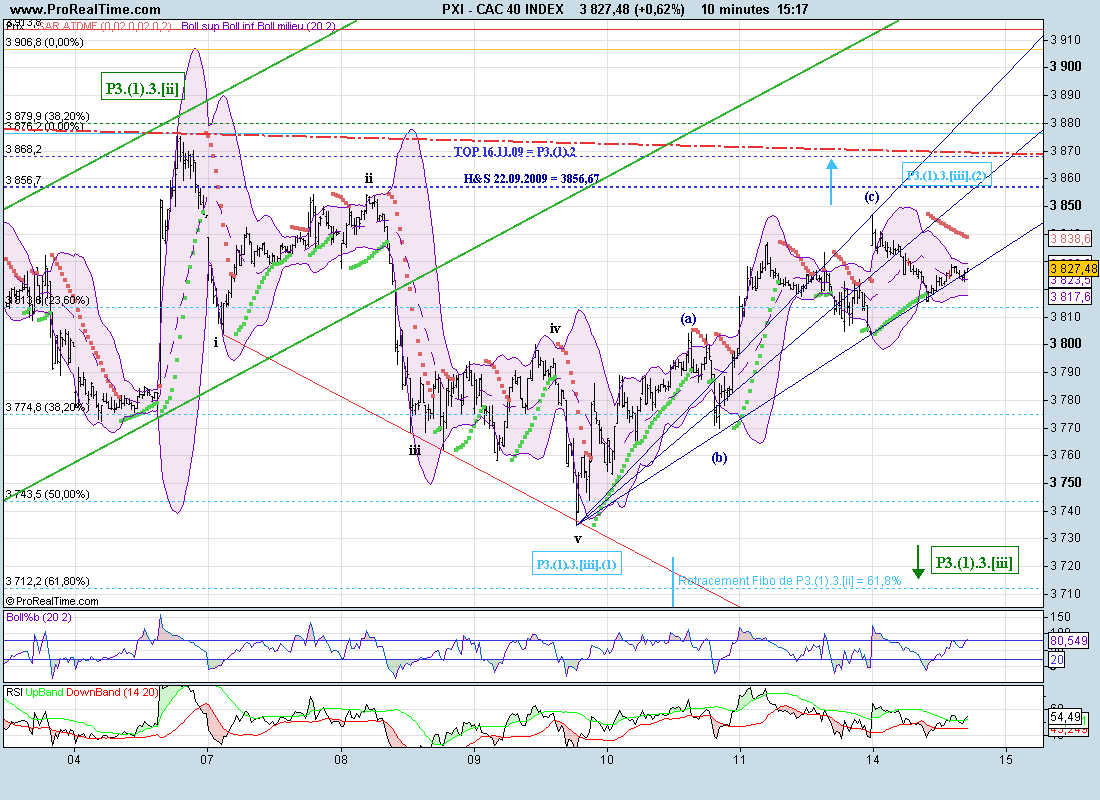Click the '3 906,8 (0,00%)' Fibonacci level label
This screenshot has height=800, width=1100.
pos(44,42)
